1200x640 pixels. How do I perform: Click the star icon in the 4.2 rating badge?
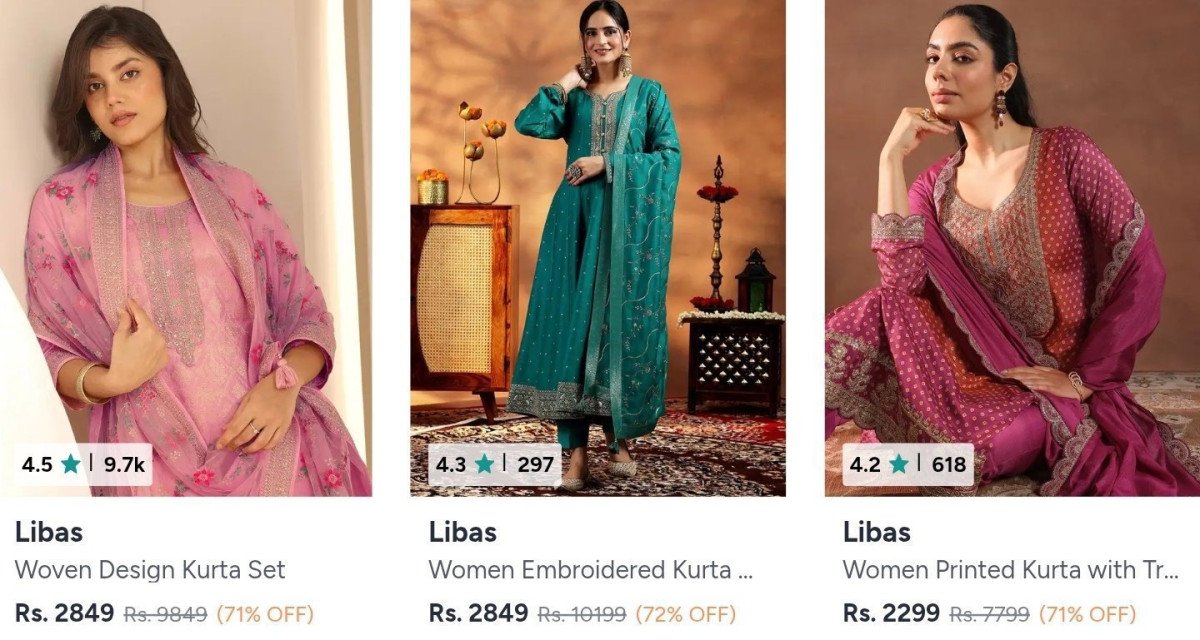pos(898,464)
